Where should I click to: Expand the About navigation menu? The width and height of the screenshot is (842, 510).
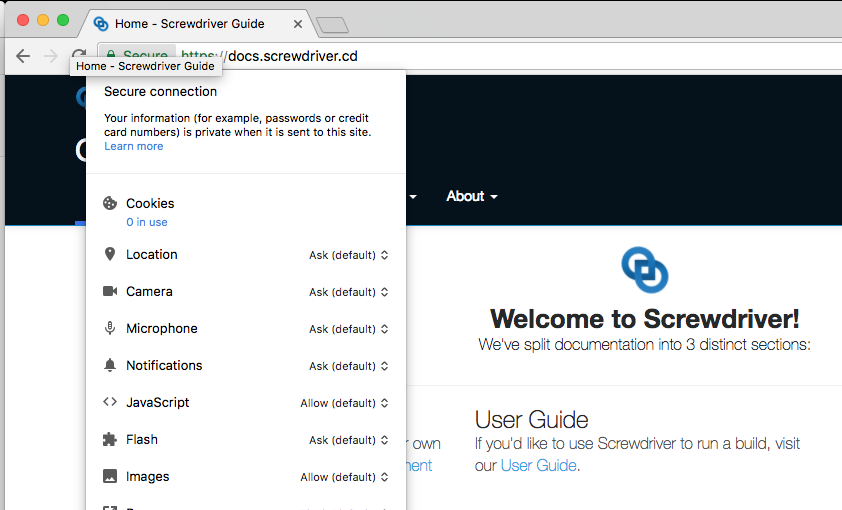tap(472, 196)
